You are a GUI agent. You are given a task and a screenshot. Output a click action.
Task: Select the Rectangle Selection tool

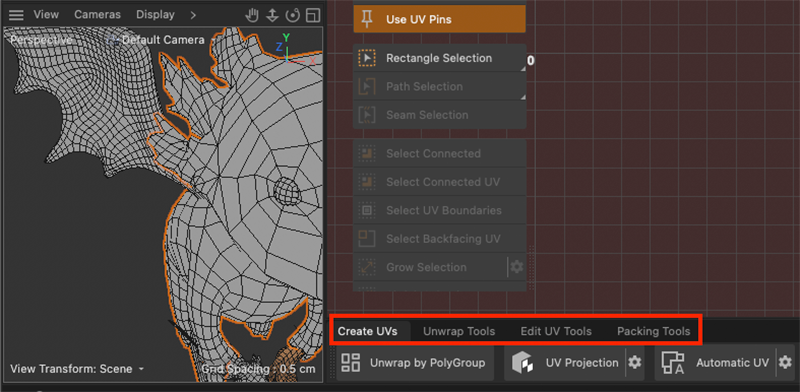click(x=439, y=58)
